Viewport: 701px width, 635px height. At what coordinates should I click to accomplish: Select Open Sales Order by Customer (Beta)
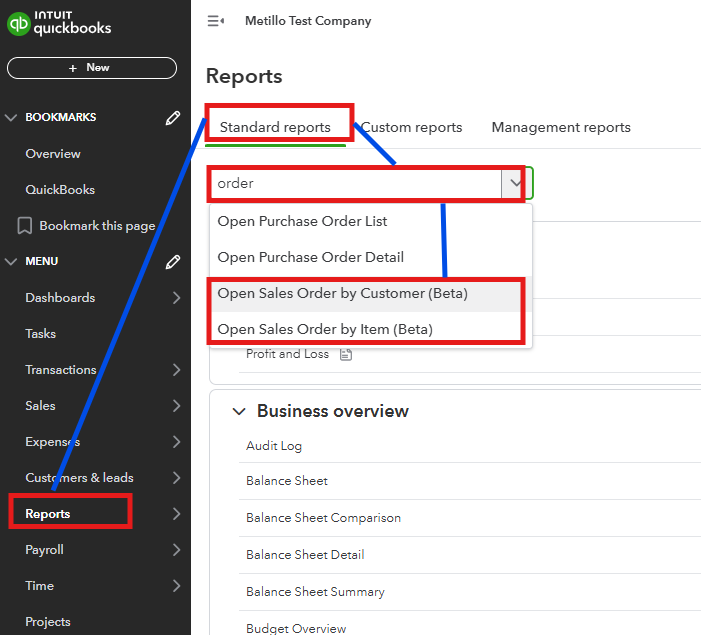coord(342,294)
